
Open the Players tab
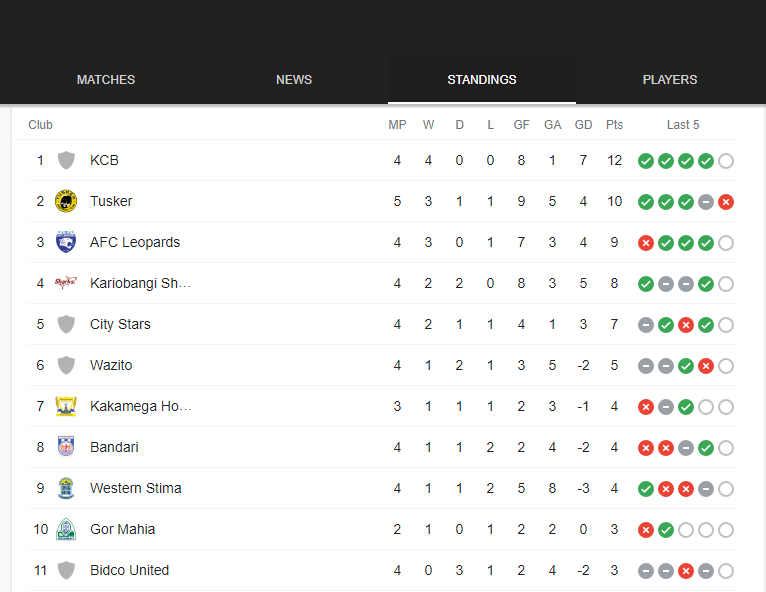[670, 80]
